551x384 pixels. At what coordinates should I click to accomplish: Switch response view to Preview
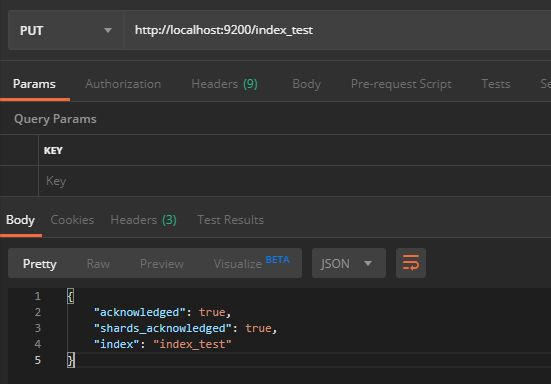point(162,264)
